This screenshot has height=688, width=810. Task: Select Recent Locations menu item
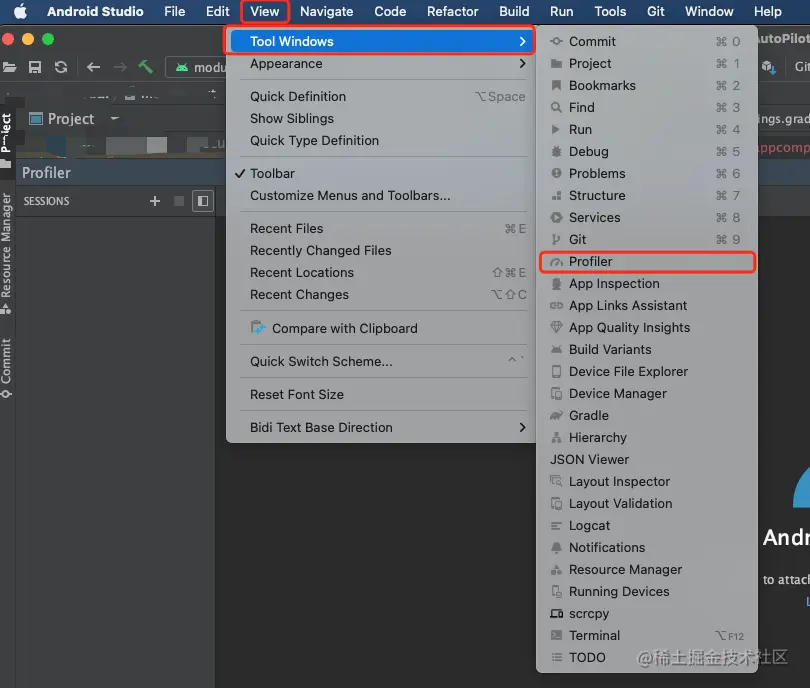pyautogui.click(x=382, y=272)
